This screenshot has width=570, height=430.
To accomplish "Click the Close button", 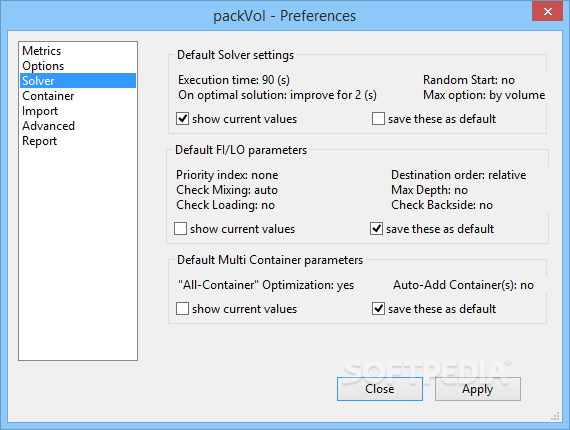I will click(380, 389).
